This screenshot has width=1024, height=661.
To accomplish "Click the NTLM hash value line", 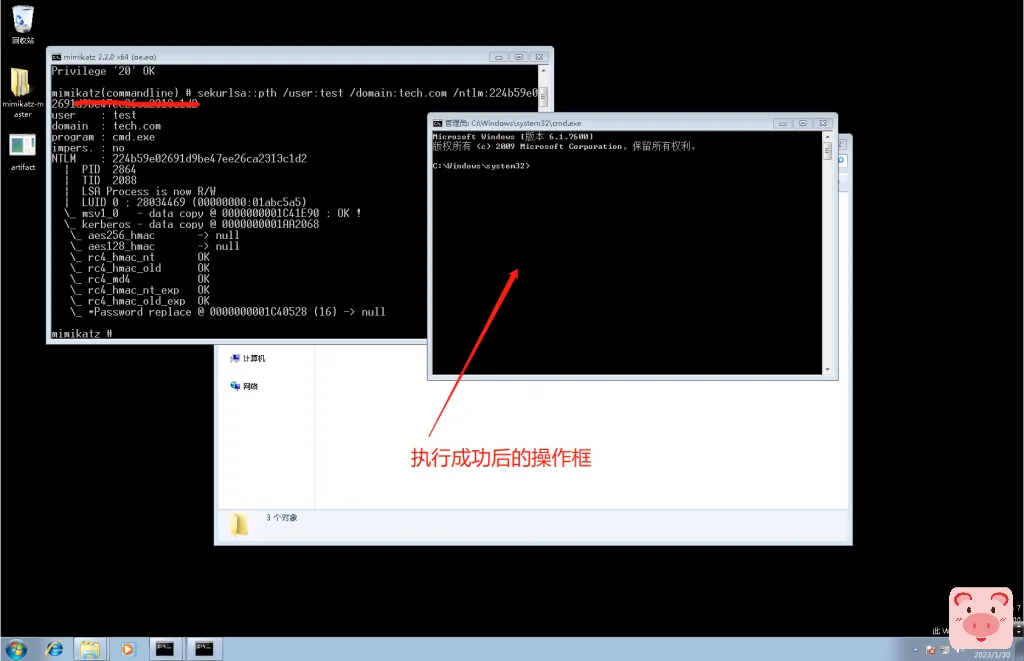I will 179,159.
